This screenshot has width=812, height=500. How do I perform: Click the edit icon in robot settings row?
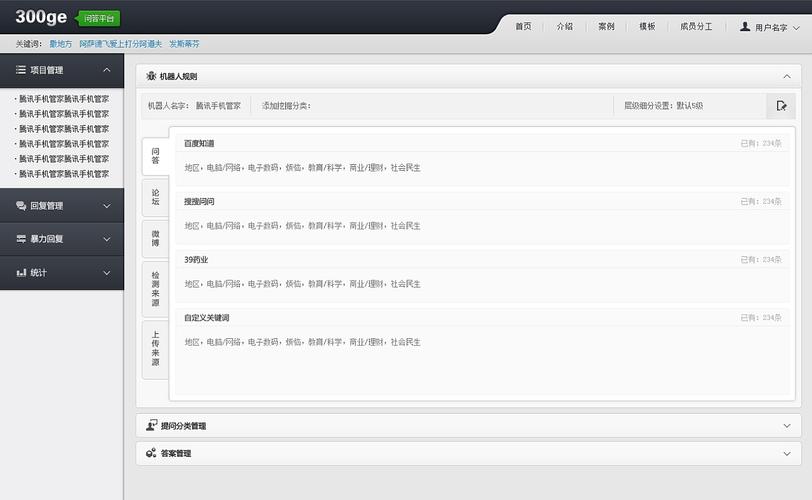pyautogui.click(x=781, y=106)
